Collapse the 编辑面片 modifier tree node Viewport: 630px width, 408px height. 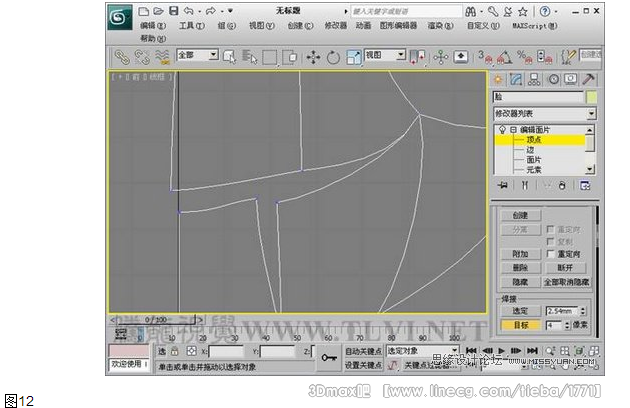point(513,130)
